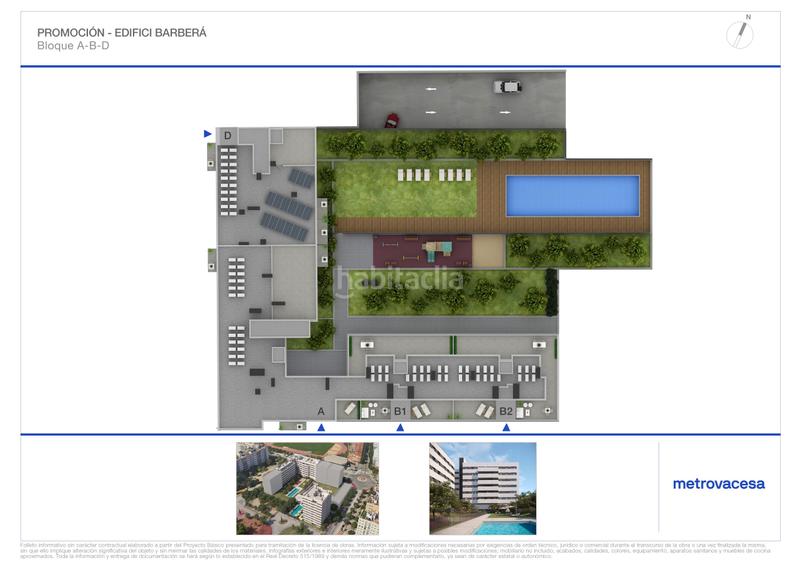
Task: Select the B1 block label
Action: point(400,411)
